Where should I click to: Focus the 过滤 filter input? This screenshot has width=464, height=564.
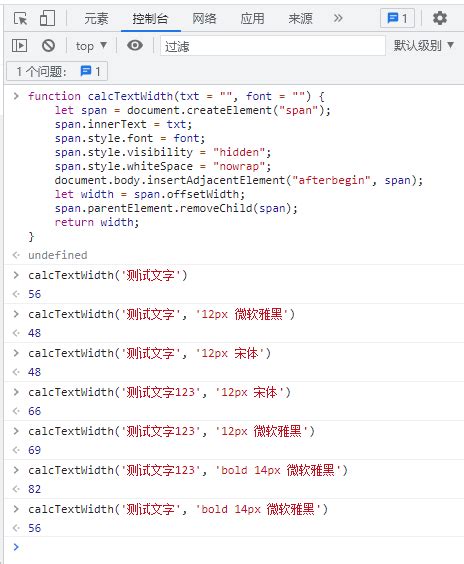[x=273, y=46]
